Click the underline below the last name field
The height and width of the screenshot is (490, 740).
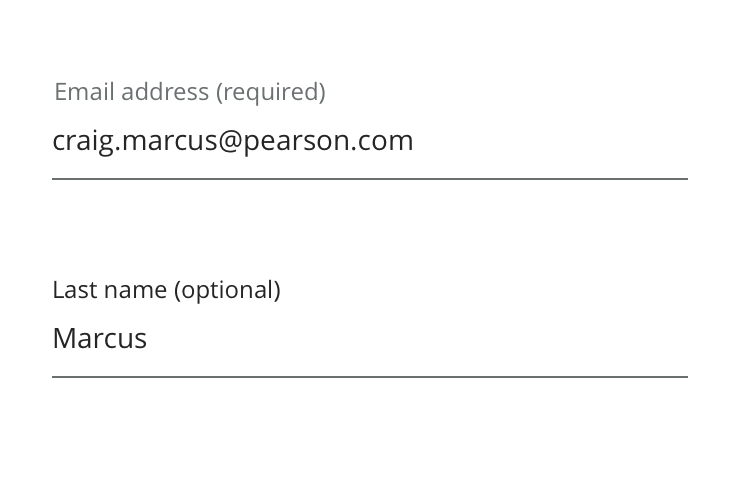369,377
